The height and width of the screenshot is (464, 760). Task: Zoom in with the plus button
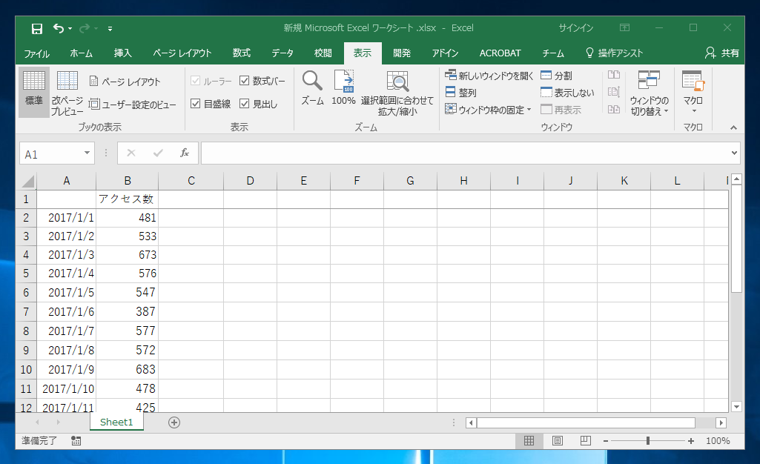pyautogui.click(x=691, y=441)
